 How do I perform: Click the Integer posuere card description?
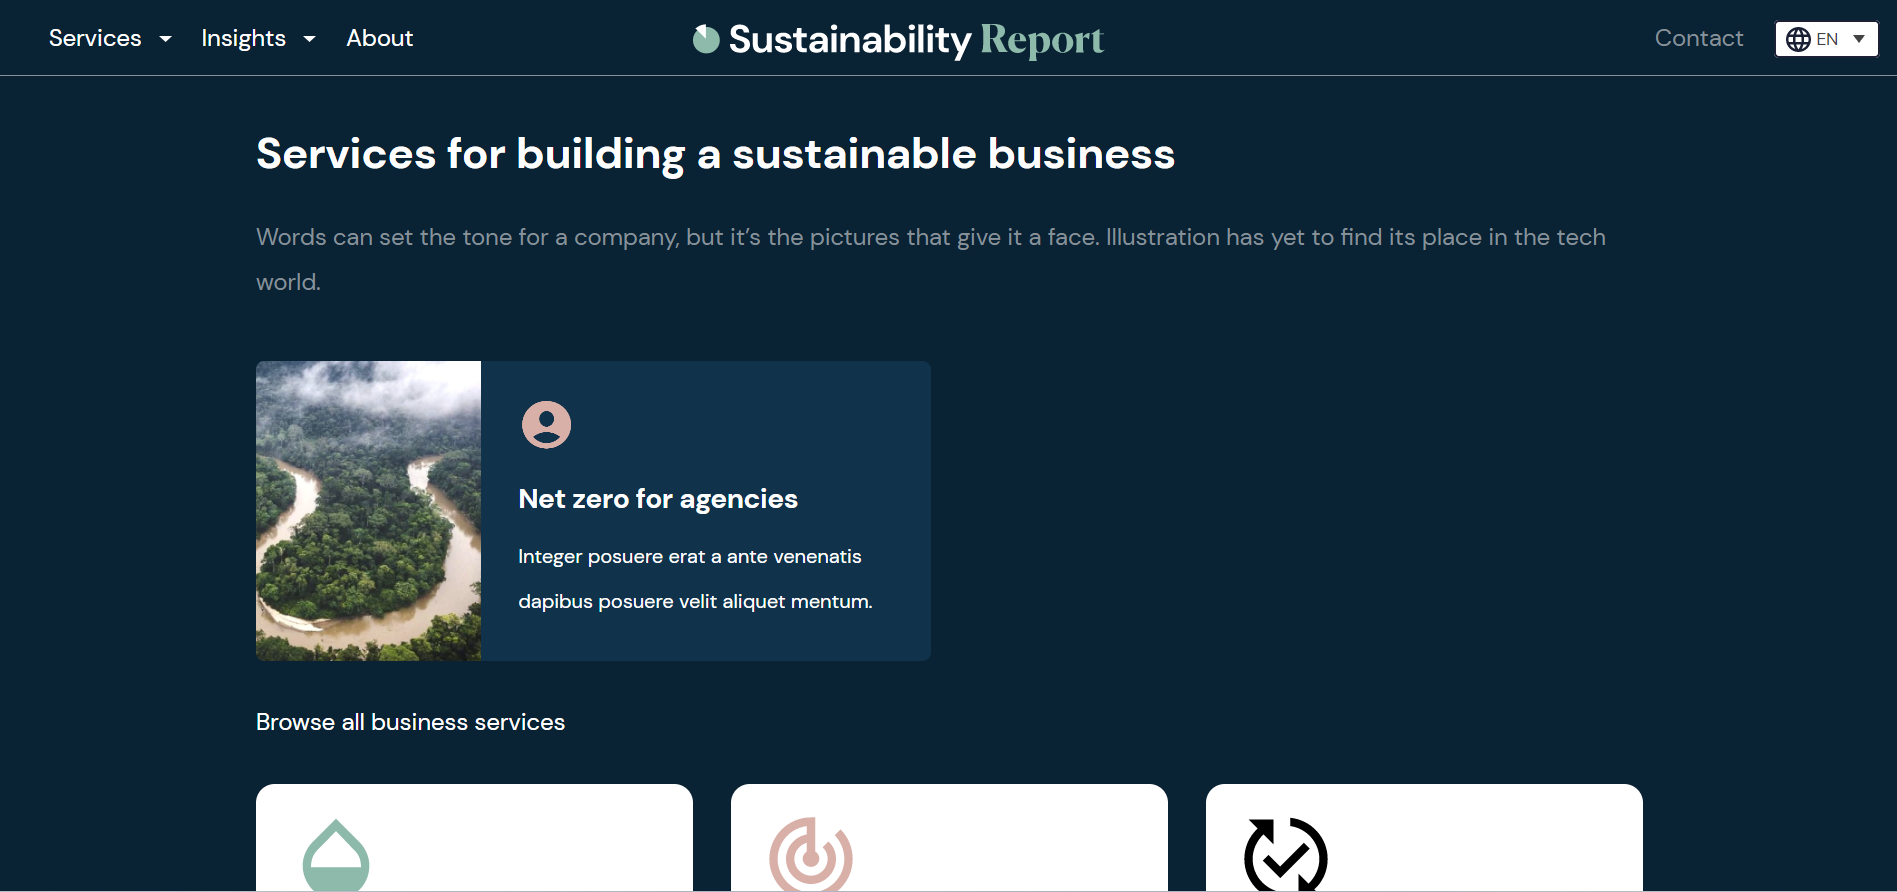pos(695,579)
